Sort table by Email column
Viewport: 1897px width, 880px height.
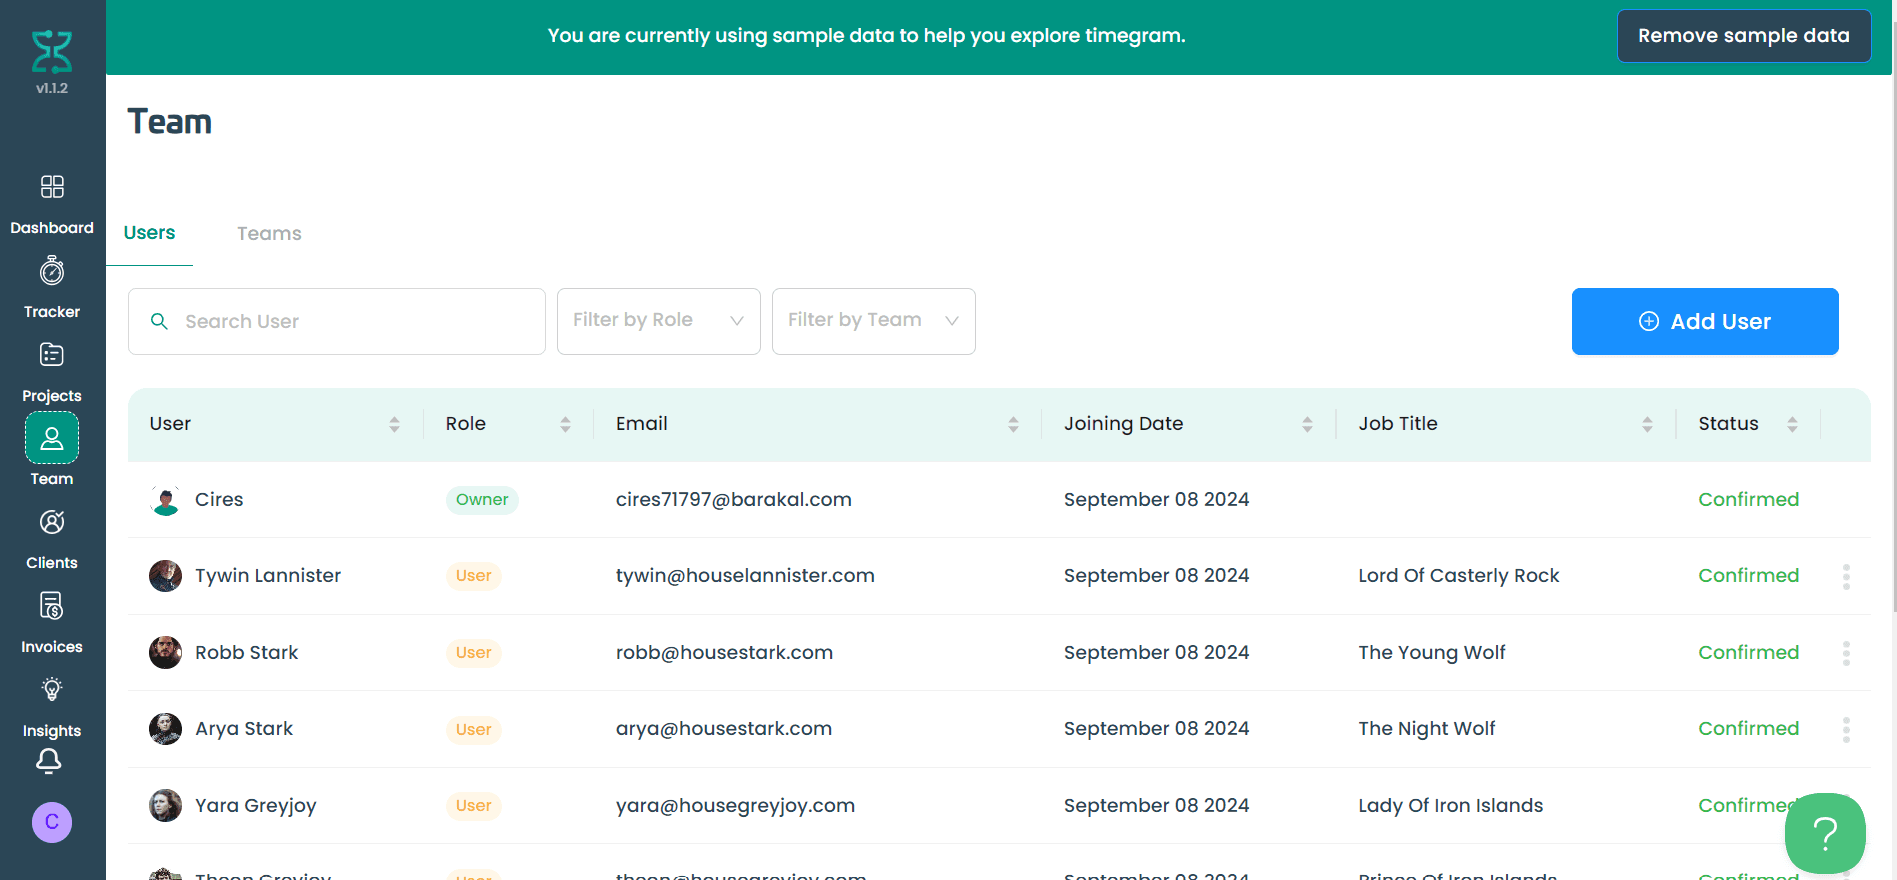pyautogui.click(x=1013, y=424)
